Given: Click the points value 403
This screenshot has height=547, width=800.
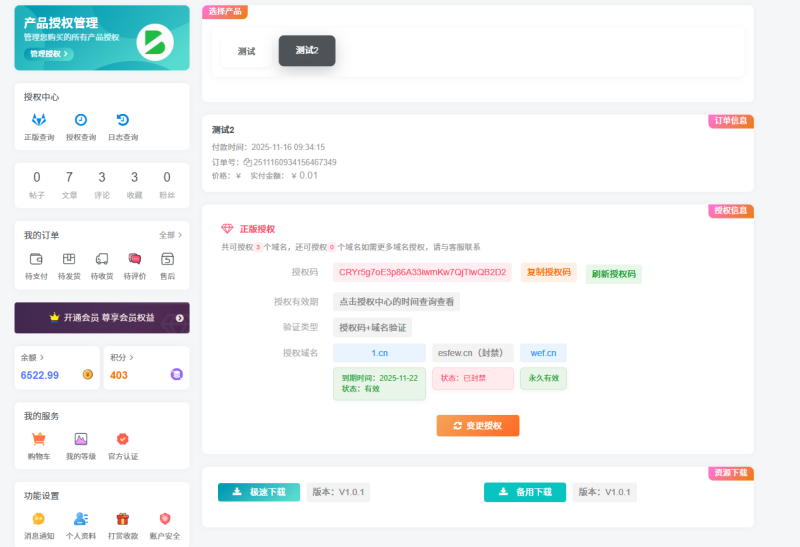Looking at the screenshot, I should [x=119, y=375].
